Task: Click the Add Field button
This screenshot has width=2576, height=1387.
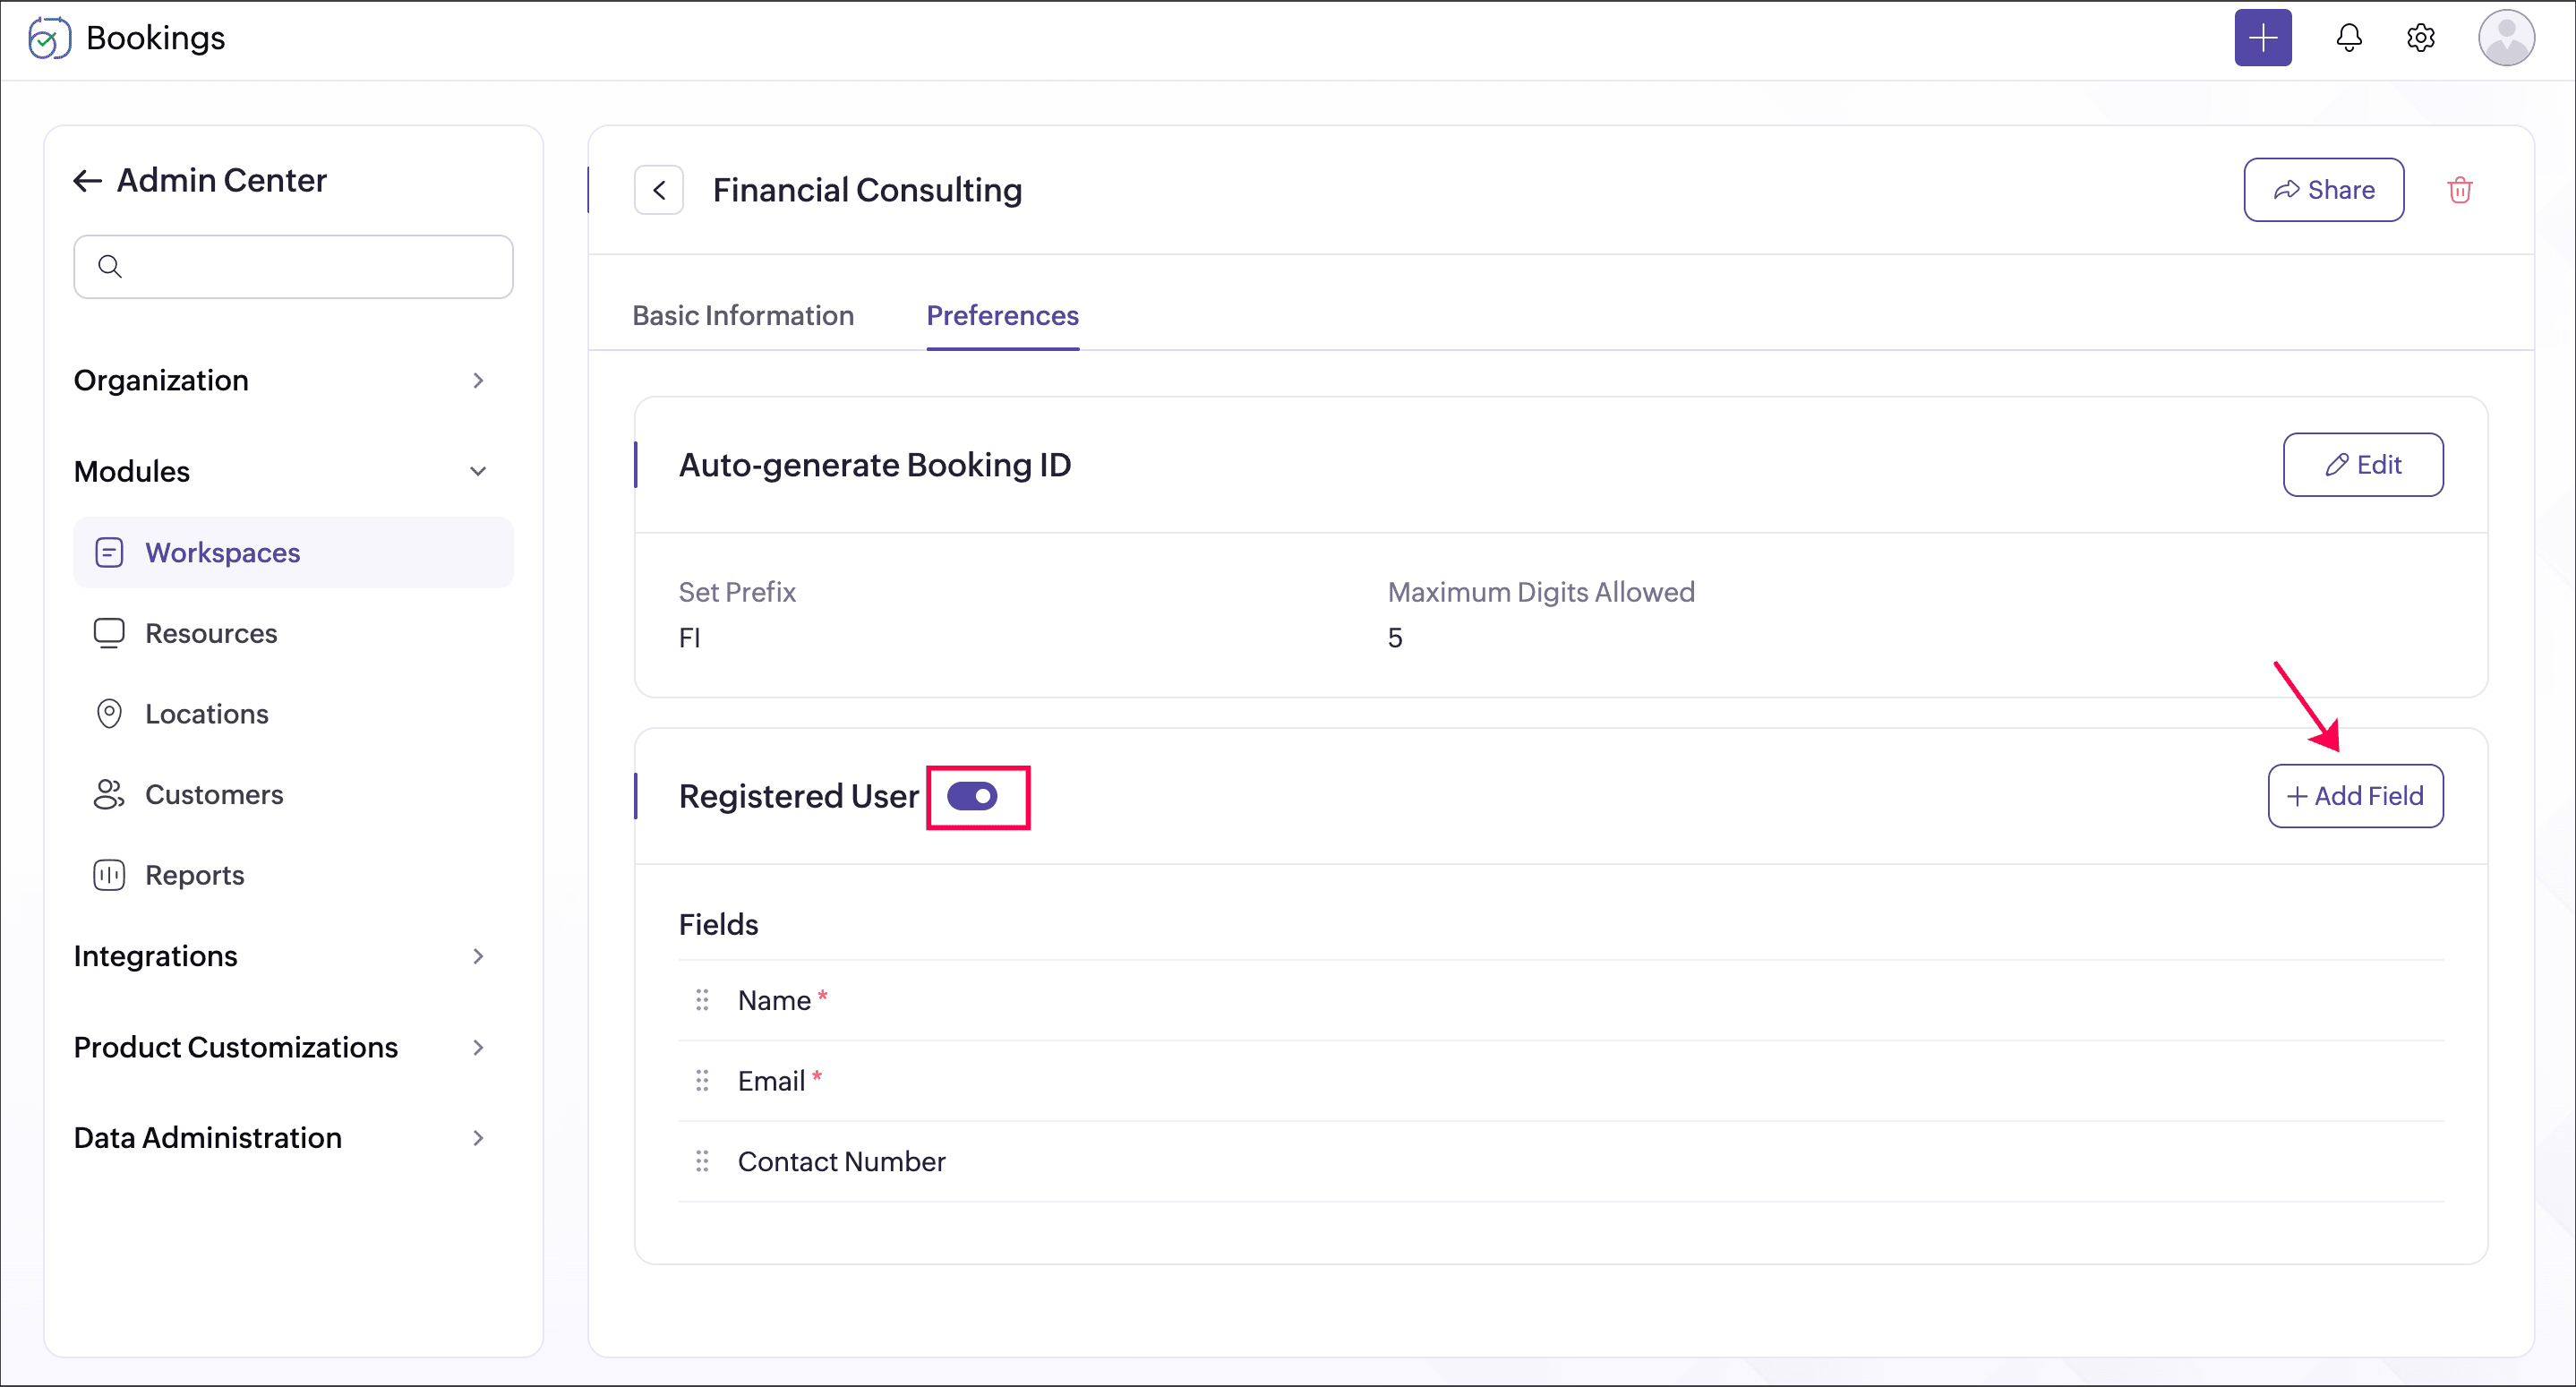Action: pyautogui.click(x=2355, y=796)
